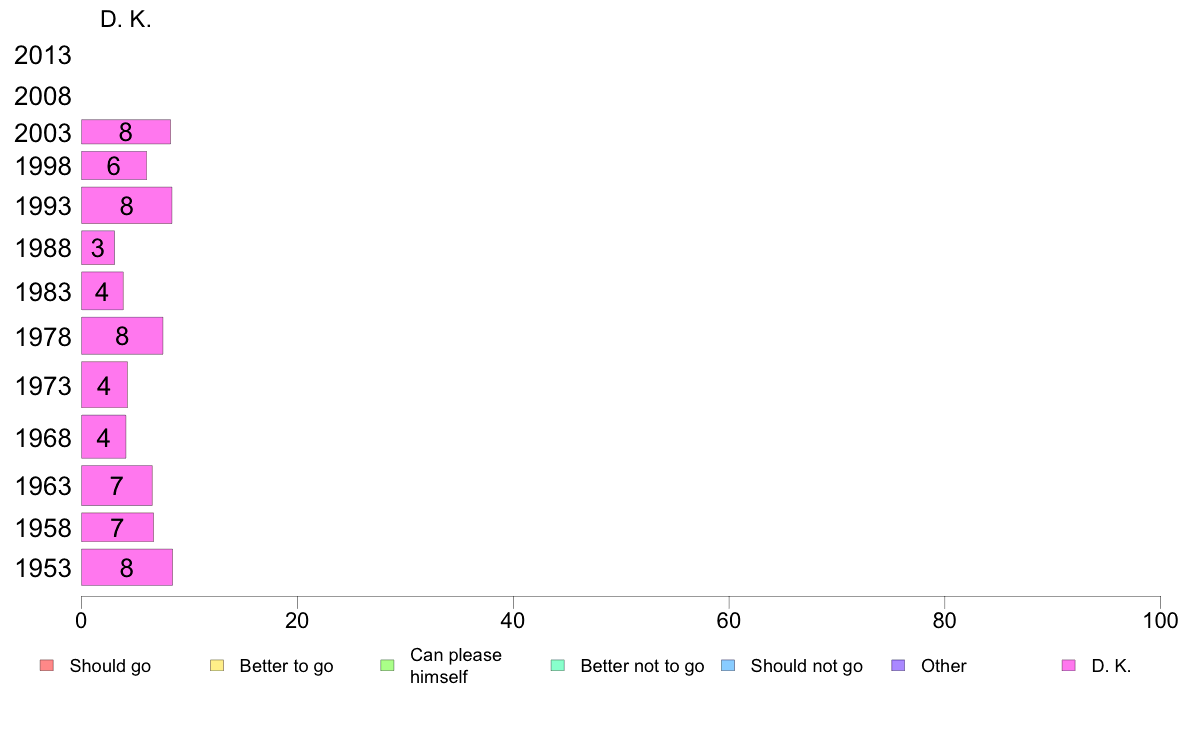
Task: Select the 1963 bar showing 7
Action: tap(117, 485)
